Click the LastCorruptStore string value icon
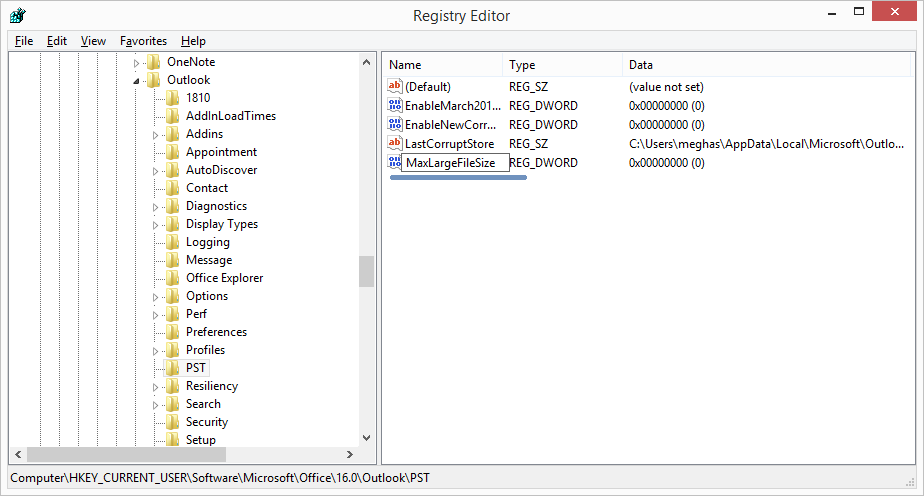This screenshot has height=496, width=924. pos(394,143)
